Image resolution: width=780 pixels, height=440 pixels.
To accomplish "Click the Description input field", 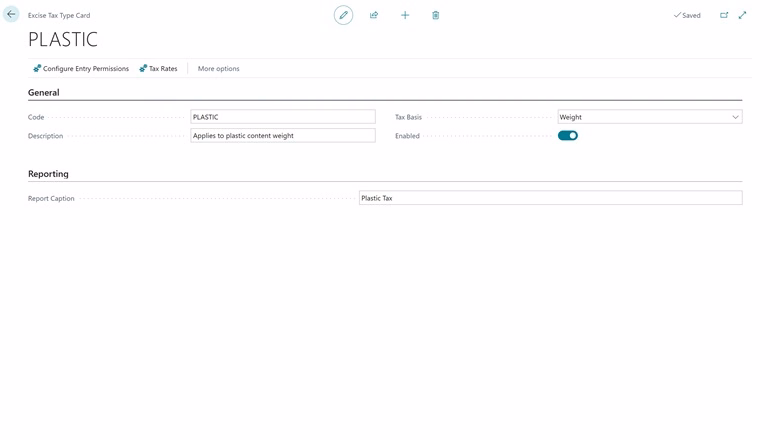I will point(283,136).
